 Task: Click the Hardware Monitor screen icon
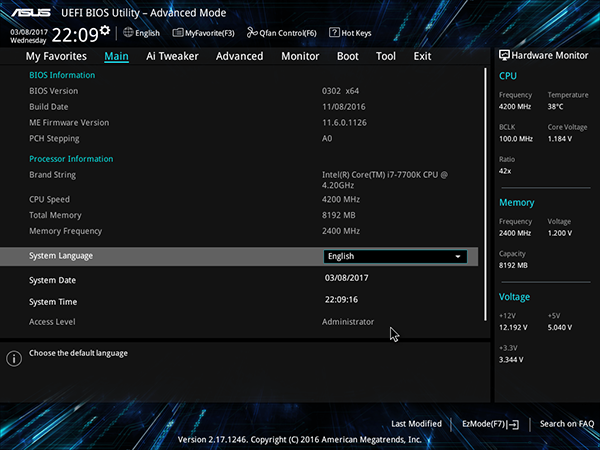point(504,55)
